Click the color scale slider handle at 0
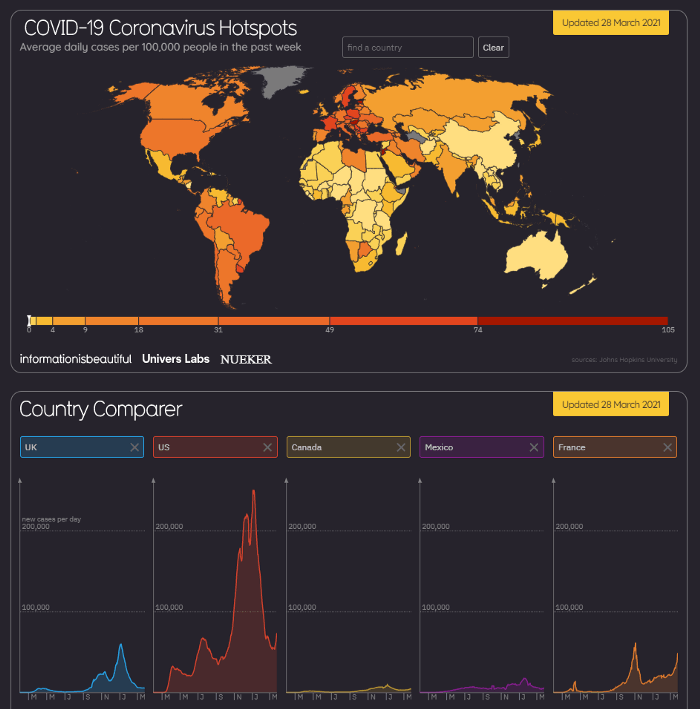Image resolution: width=700 pixels, height=709 pixels. coord(29,321)
